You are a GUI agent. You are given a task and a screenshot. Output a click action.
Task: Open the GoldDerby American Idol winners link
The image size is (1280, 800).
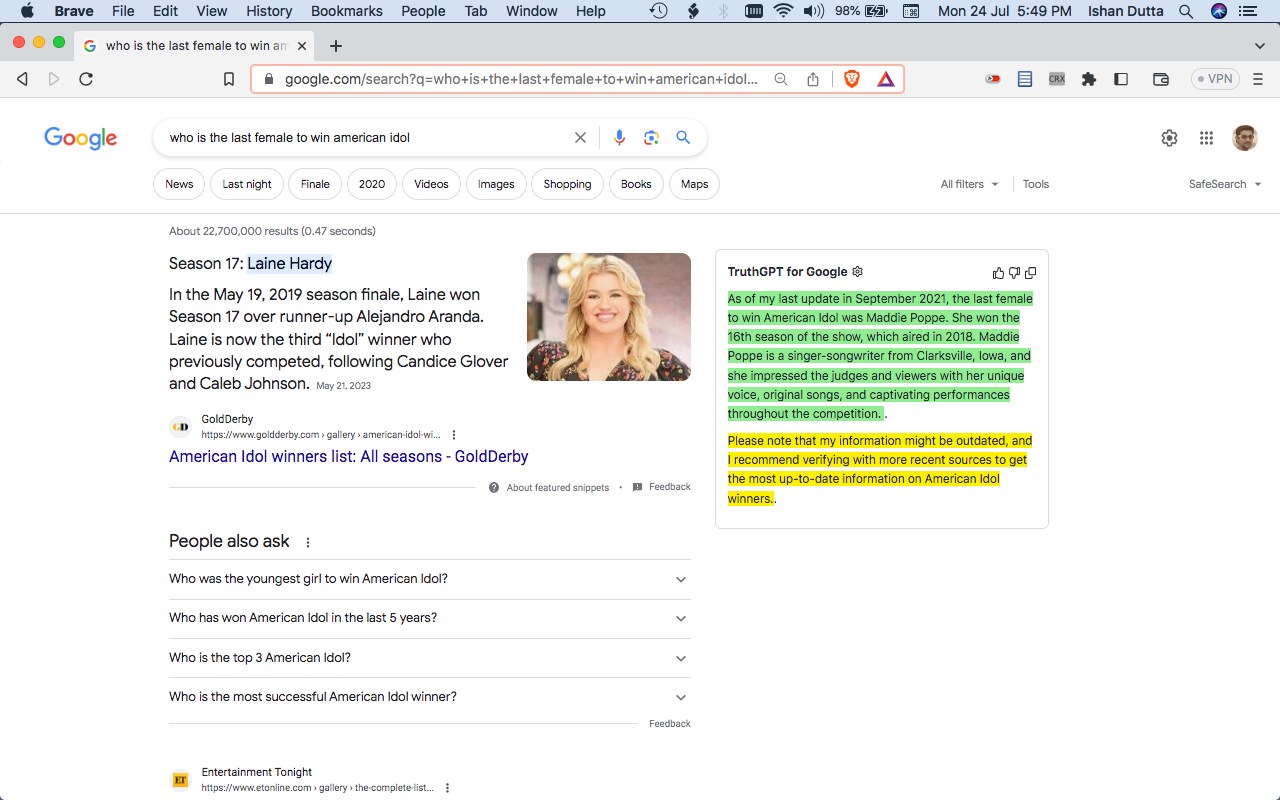pyautogui.click(x=348, y=456)
